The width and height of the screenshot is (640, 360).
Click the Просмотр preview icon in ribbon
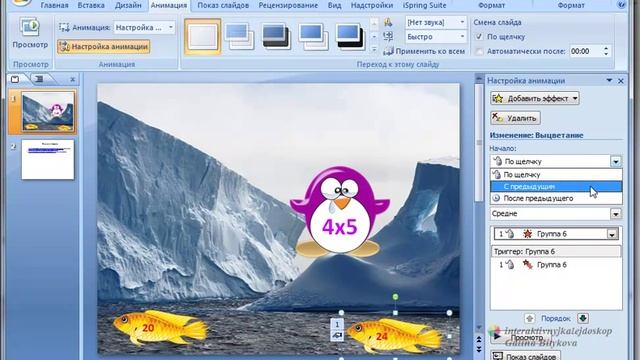point(30,28)
